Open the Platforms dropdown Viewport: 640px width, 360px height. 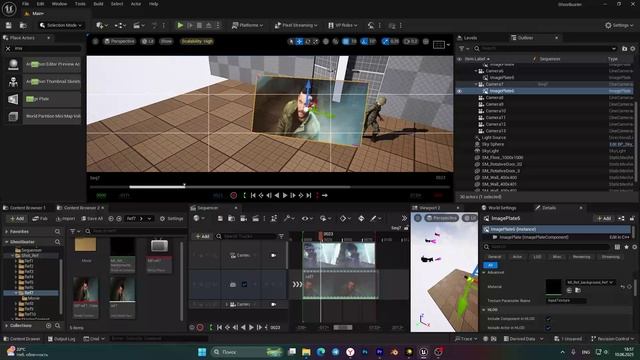pyautogui.click(x=247, y=25)
